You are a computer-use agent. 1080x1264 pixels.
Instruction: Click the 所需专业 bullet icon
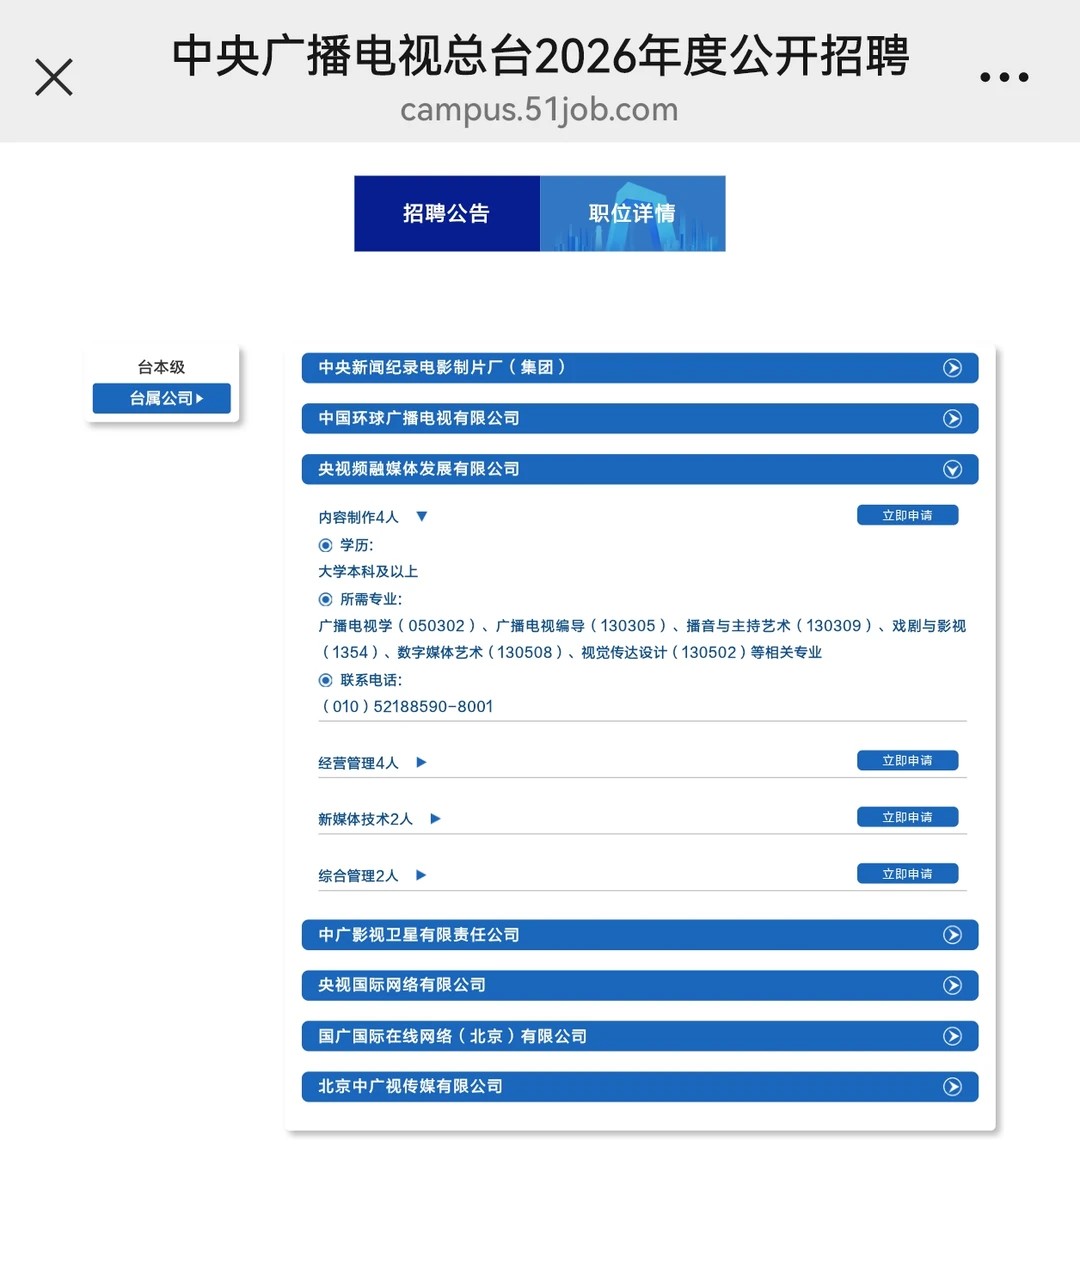pyautogui.click(x=325, y=599)
